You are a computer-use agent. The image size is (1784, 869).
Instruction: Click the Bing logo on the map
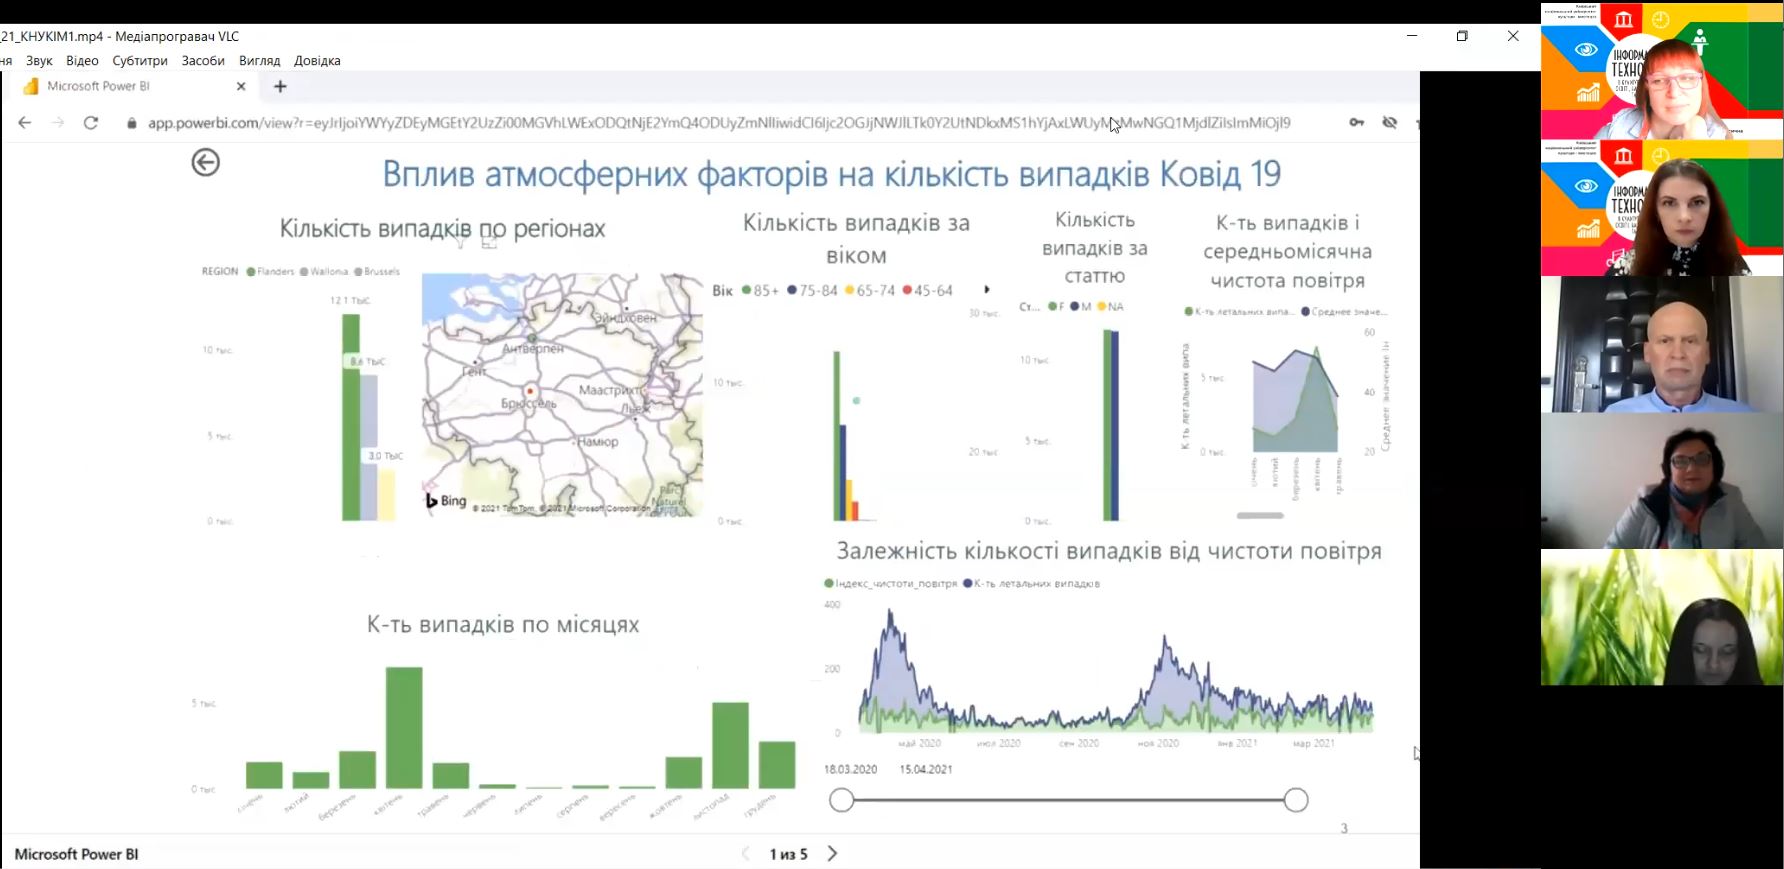coord(446,500)
